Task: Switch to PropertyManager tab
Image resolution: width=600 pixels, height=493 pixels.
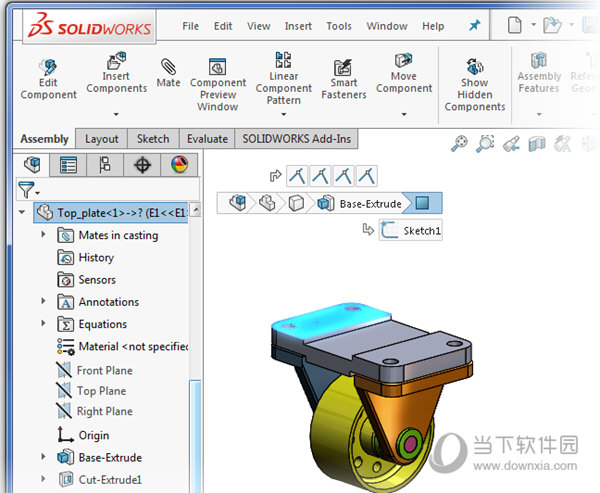Action: (x=68, y=165)
